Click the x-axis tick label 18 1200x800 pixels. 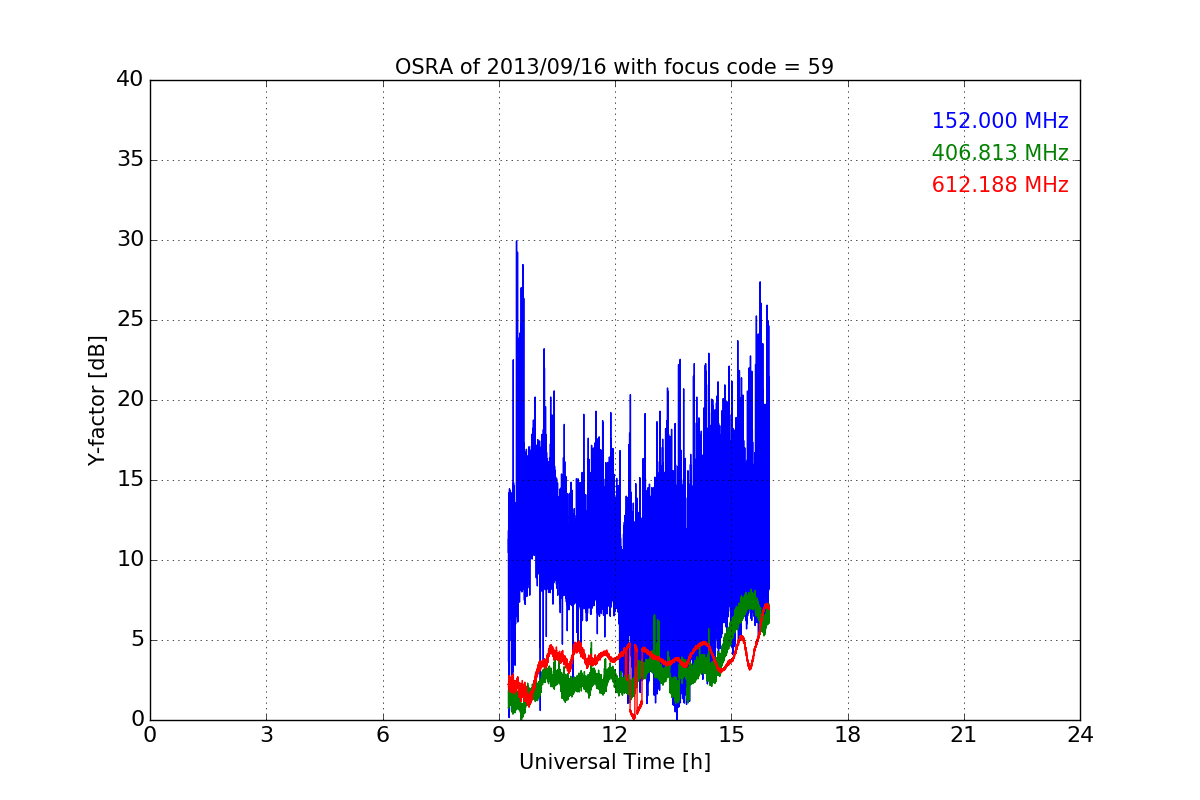point(848,735)
